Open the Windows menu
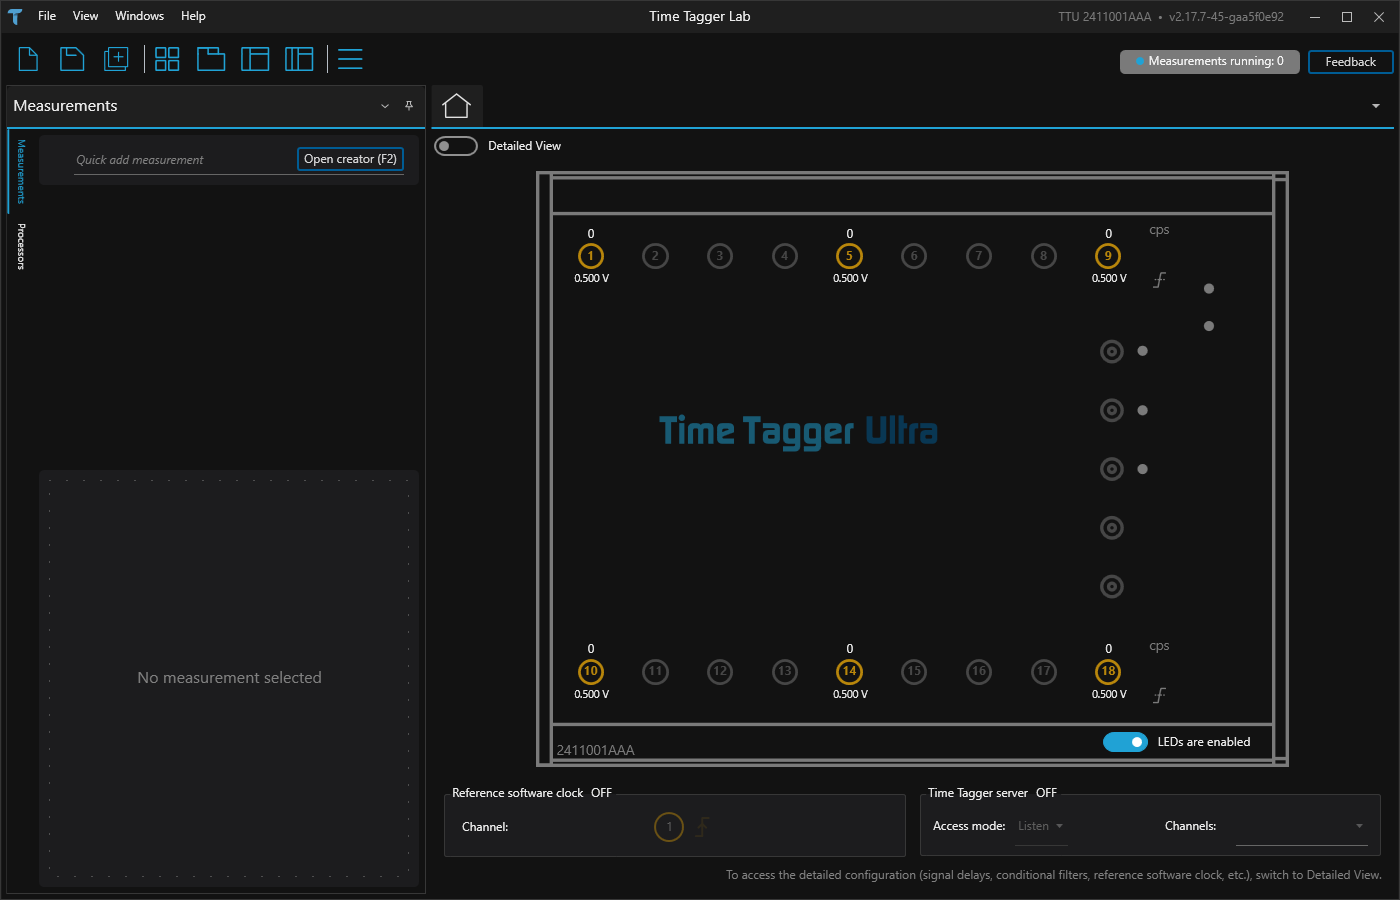 pyautogui.click(x=139, y=16)
